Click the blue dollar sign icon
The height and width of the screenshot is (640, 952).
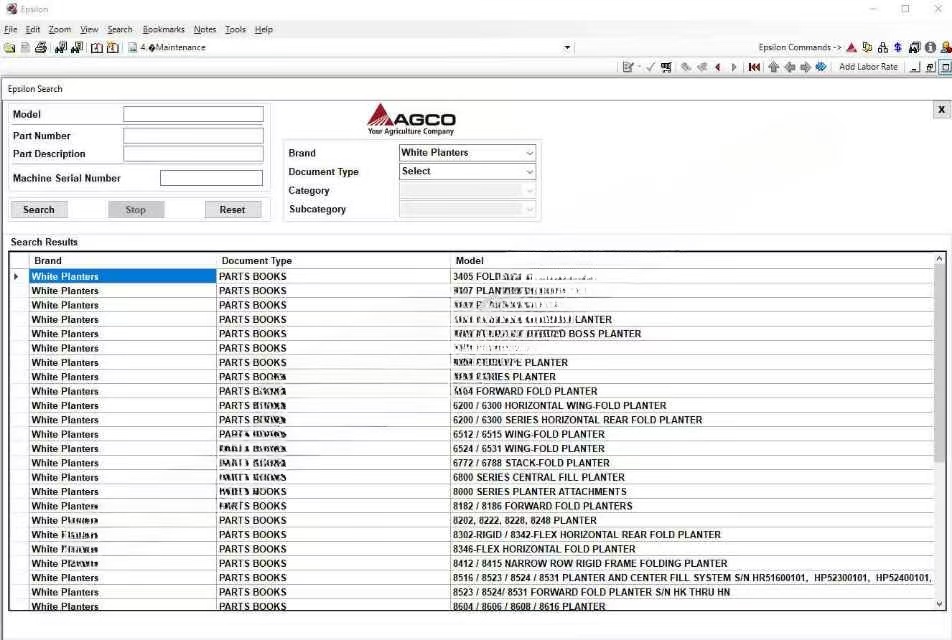click(x=898, y=47)
